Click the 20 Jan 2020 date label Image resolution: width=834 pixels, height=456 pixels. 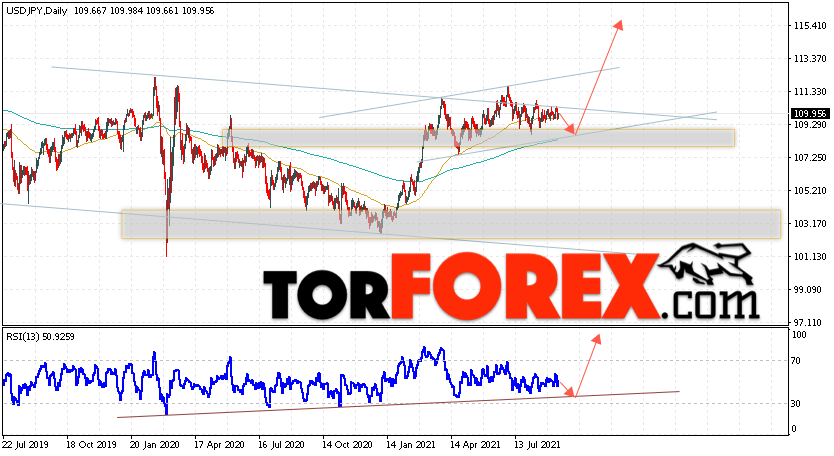pos(155,444)
